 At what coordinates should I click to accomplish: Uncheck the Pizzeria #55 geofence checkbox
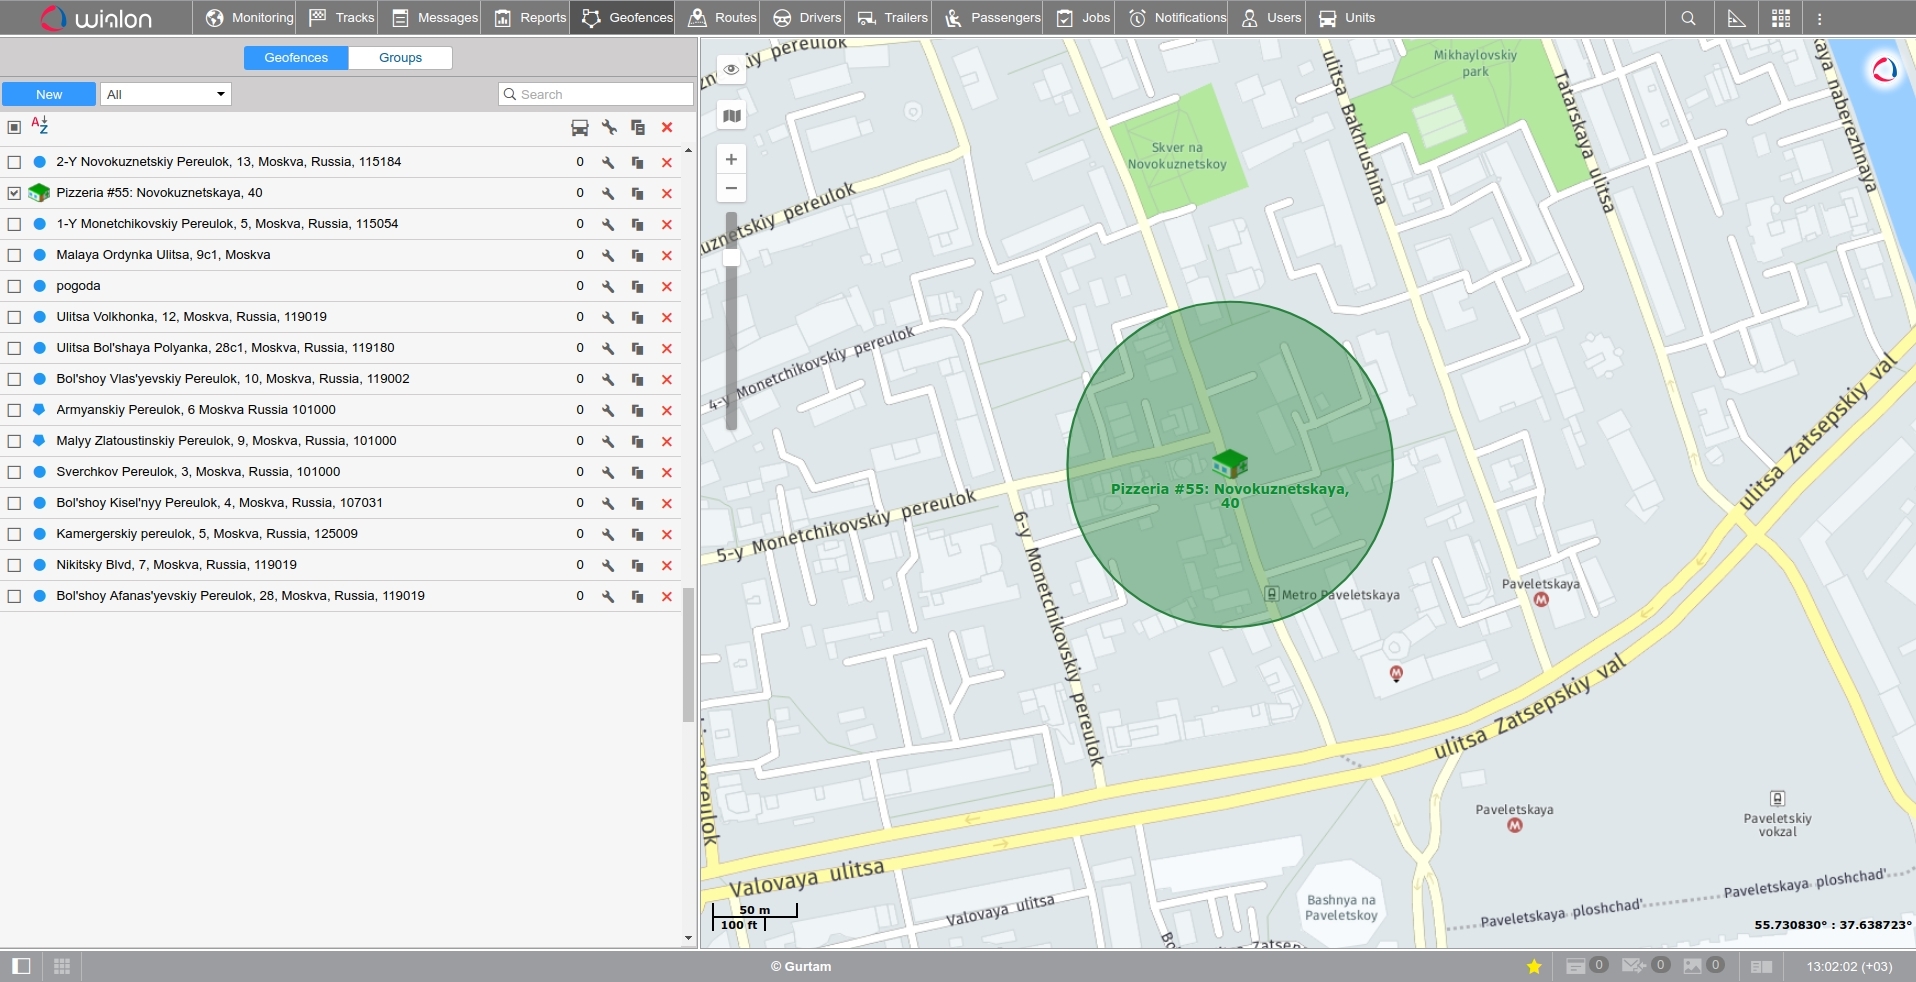coord(14,193)
